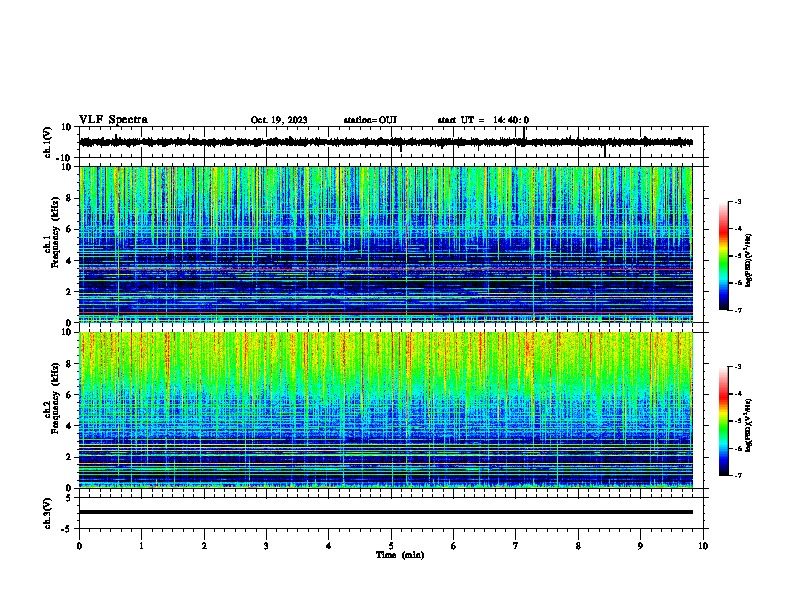Click time axis tick label "8"

click(578, 545)
